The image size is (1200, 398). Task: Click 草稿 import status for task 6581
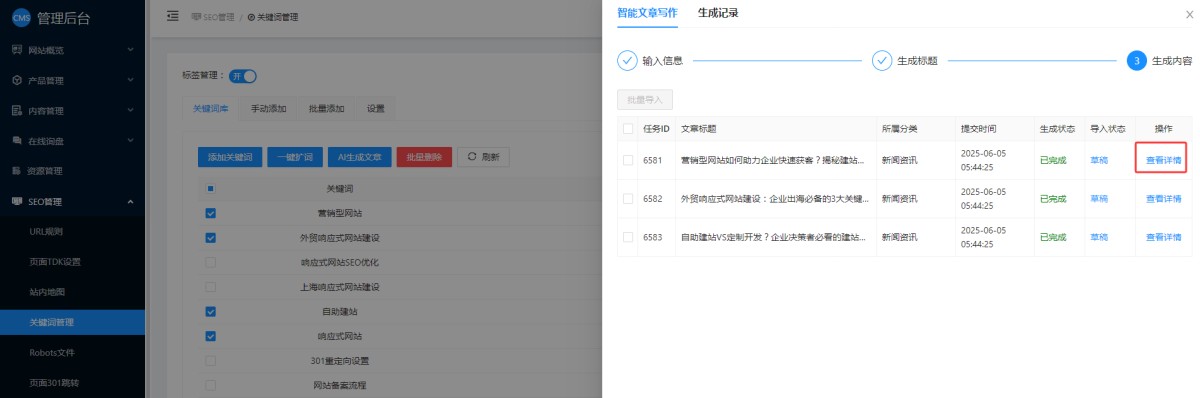(x=1099, y=160)
